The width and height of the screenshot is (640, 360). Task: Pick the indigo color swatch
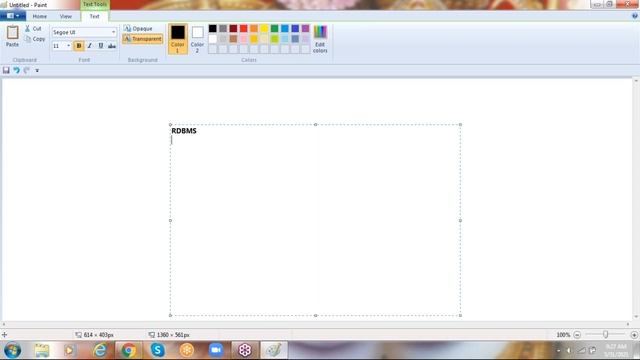pos(295,29)
